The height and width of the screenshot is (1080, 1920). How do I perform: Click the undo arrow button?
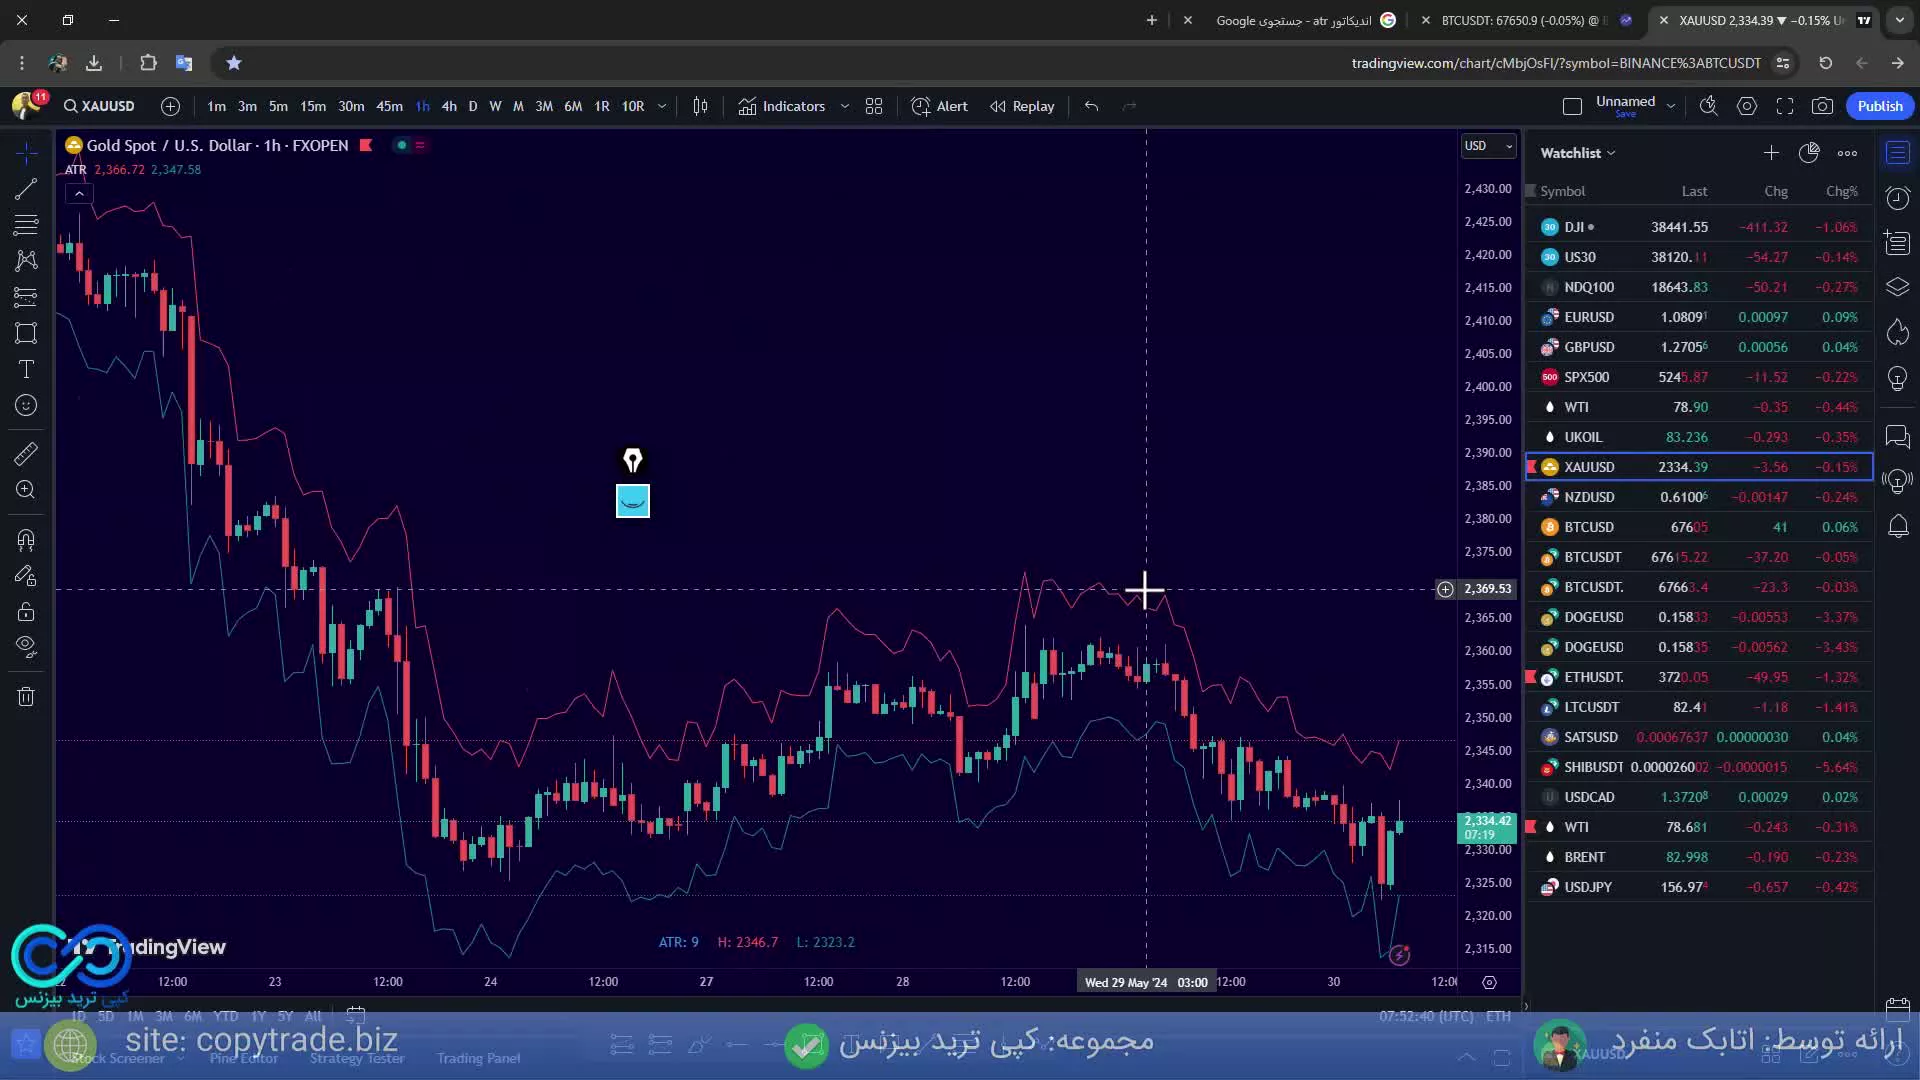1091,105
